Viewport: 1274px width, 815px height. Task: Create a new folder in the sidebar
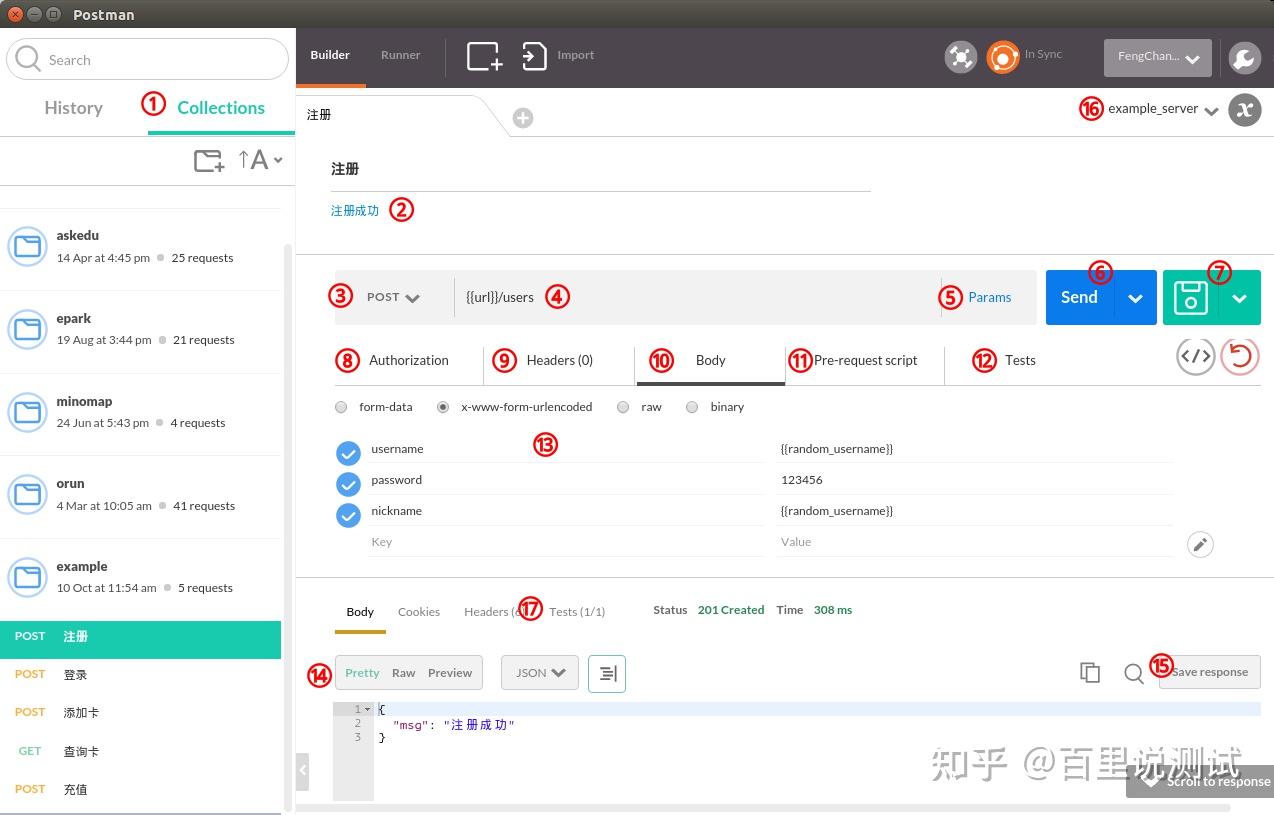click(x=208, y=160)
